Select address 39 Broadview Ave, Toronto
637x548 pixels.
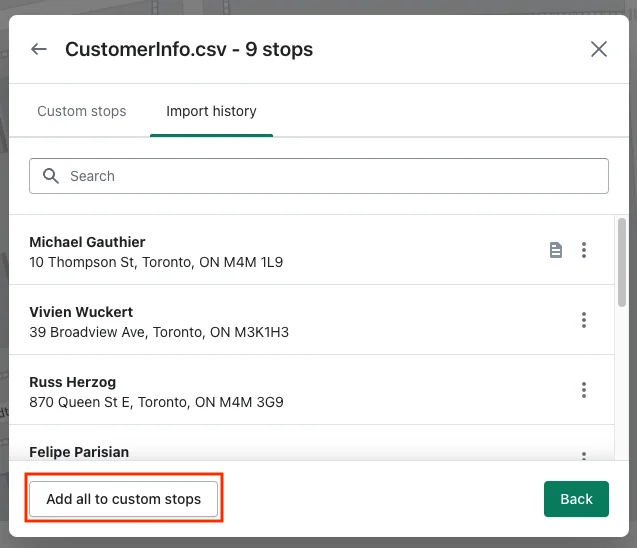pyautogui.click(x=159, y=332)
